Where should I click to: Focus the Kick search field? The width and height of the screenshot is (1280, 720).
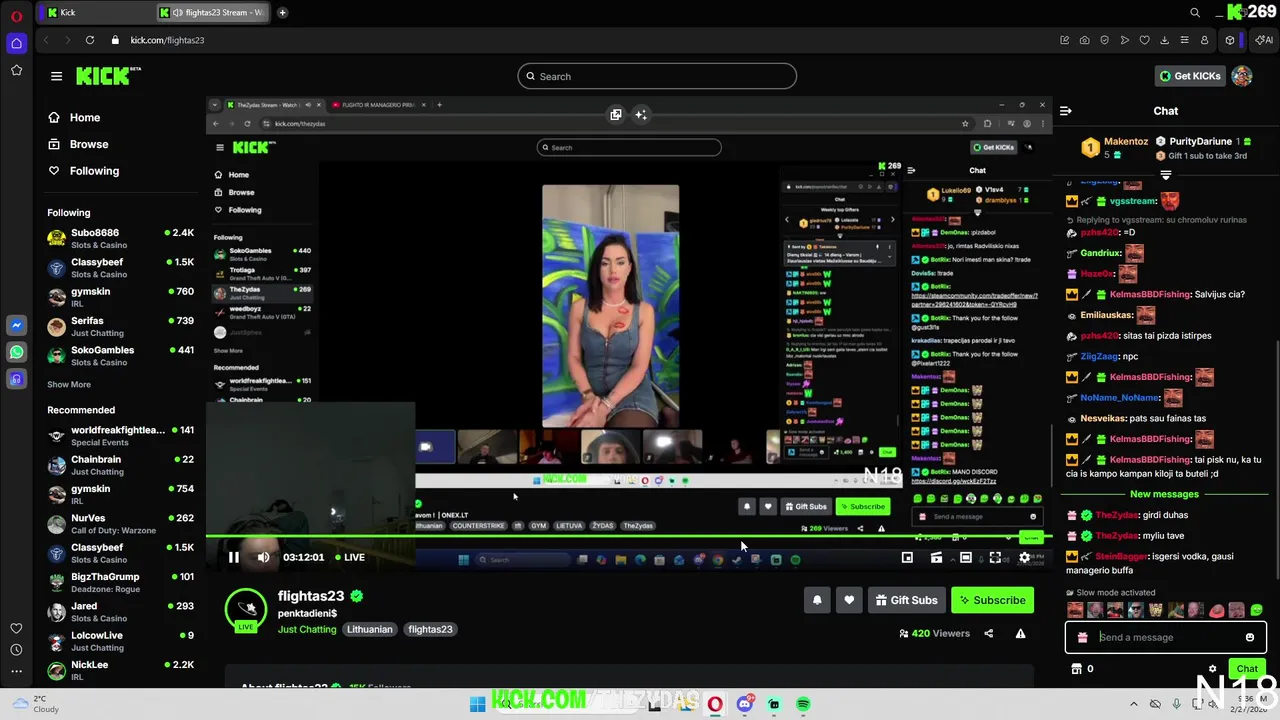[657, 76]
